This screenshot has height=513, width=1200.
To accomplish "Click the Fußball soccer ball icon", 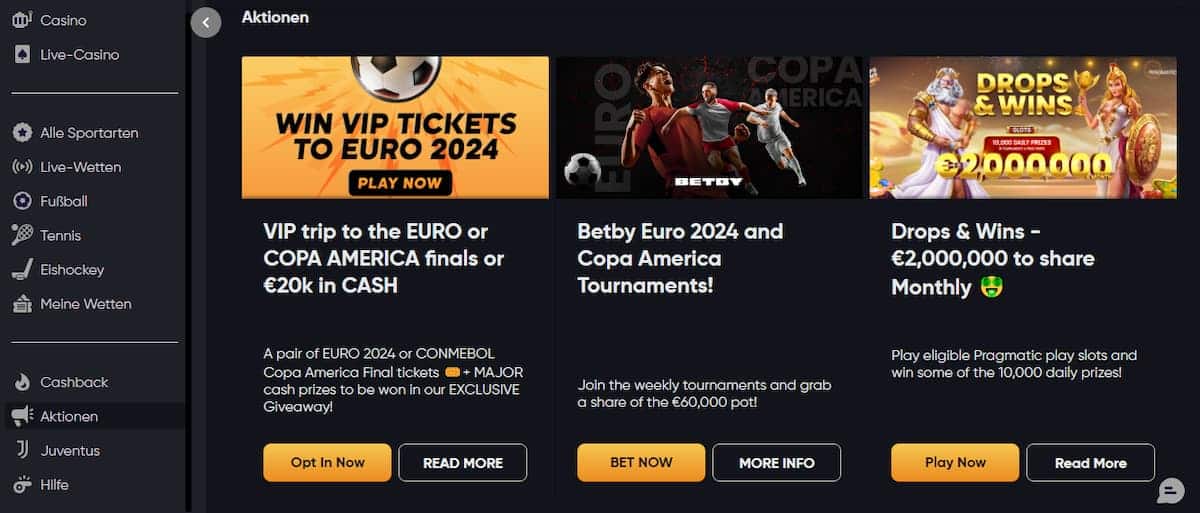I will click(x=22, y=201).
